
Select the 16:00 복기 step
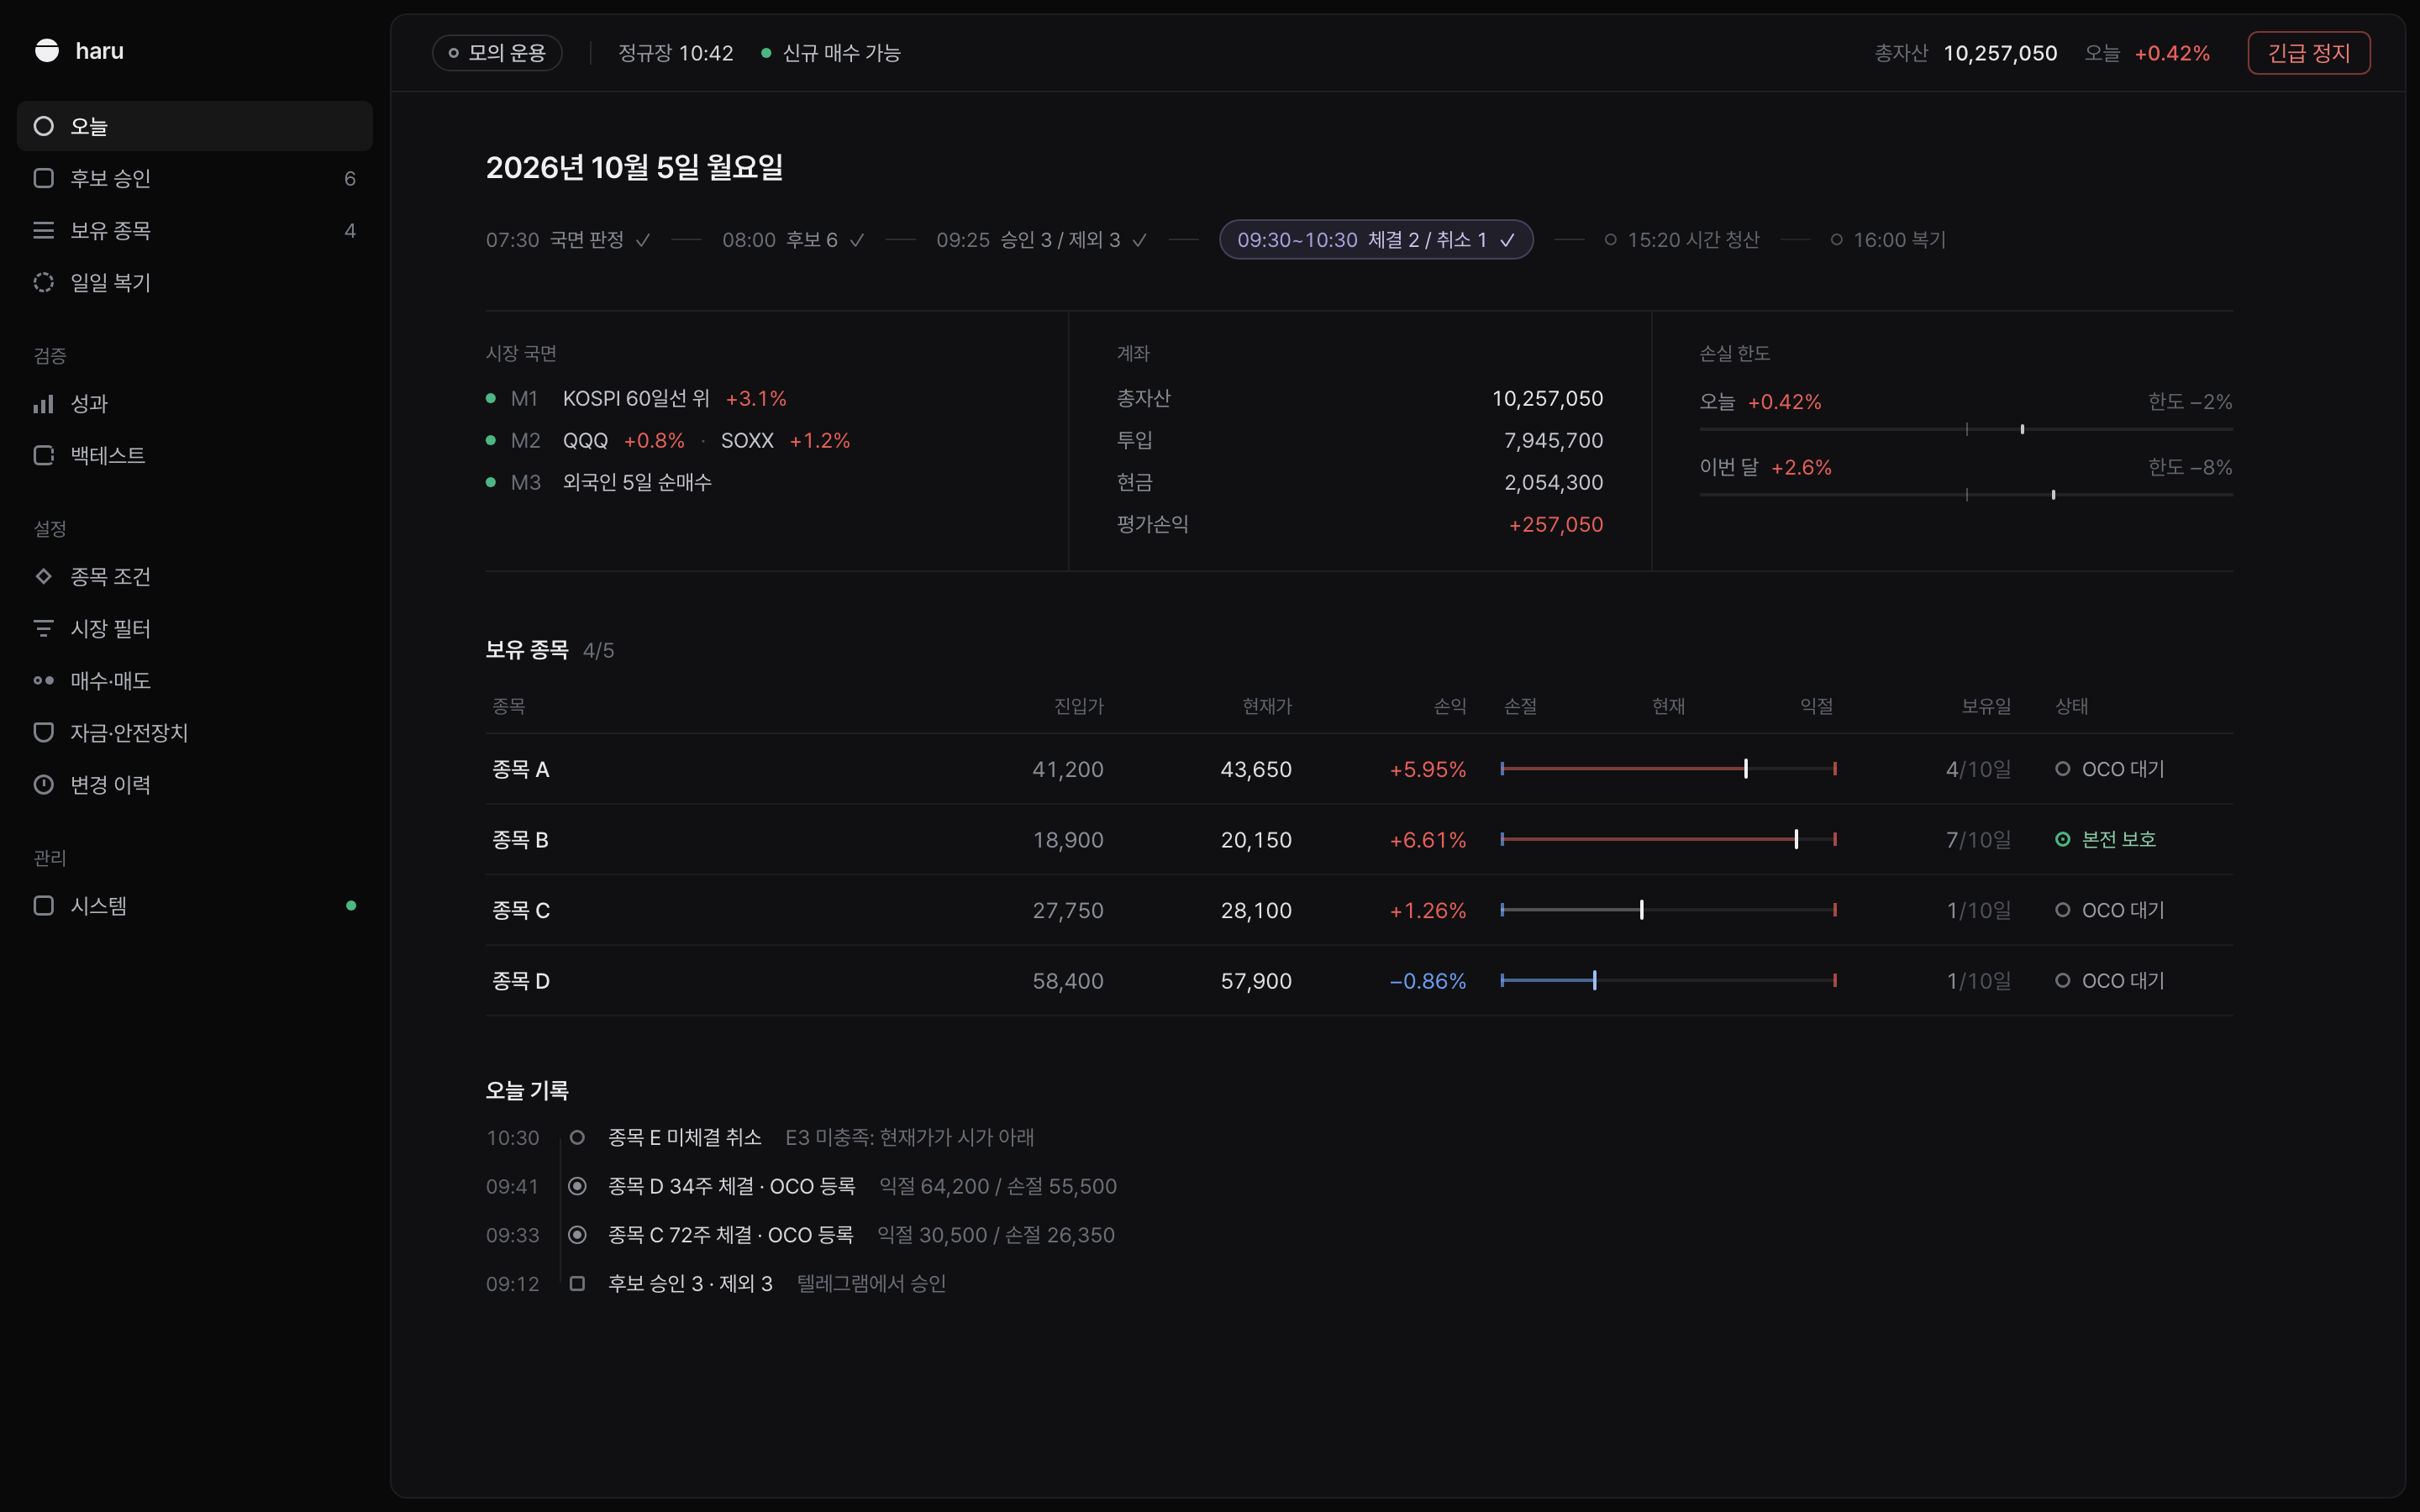click(1888, 240)
